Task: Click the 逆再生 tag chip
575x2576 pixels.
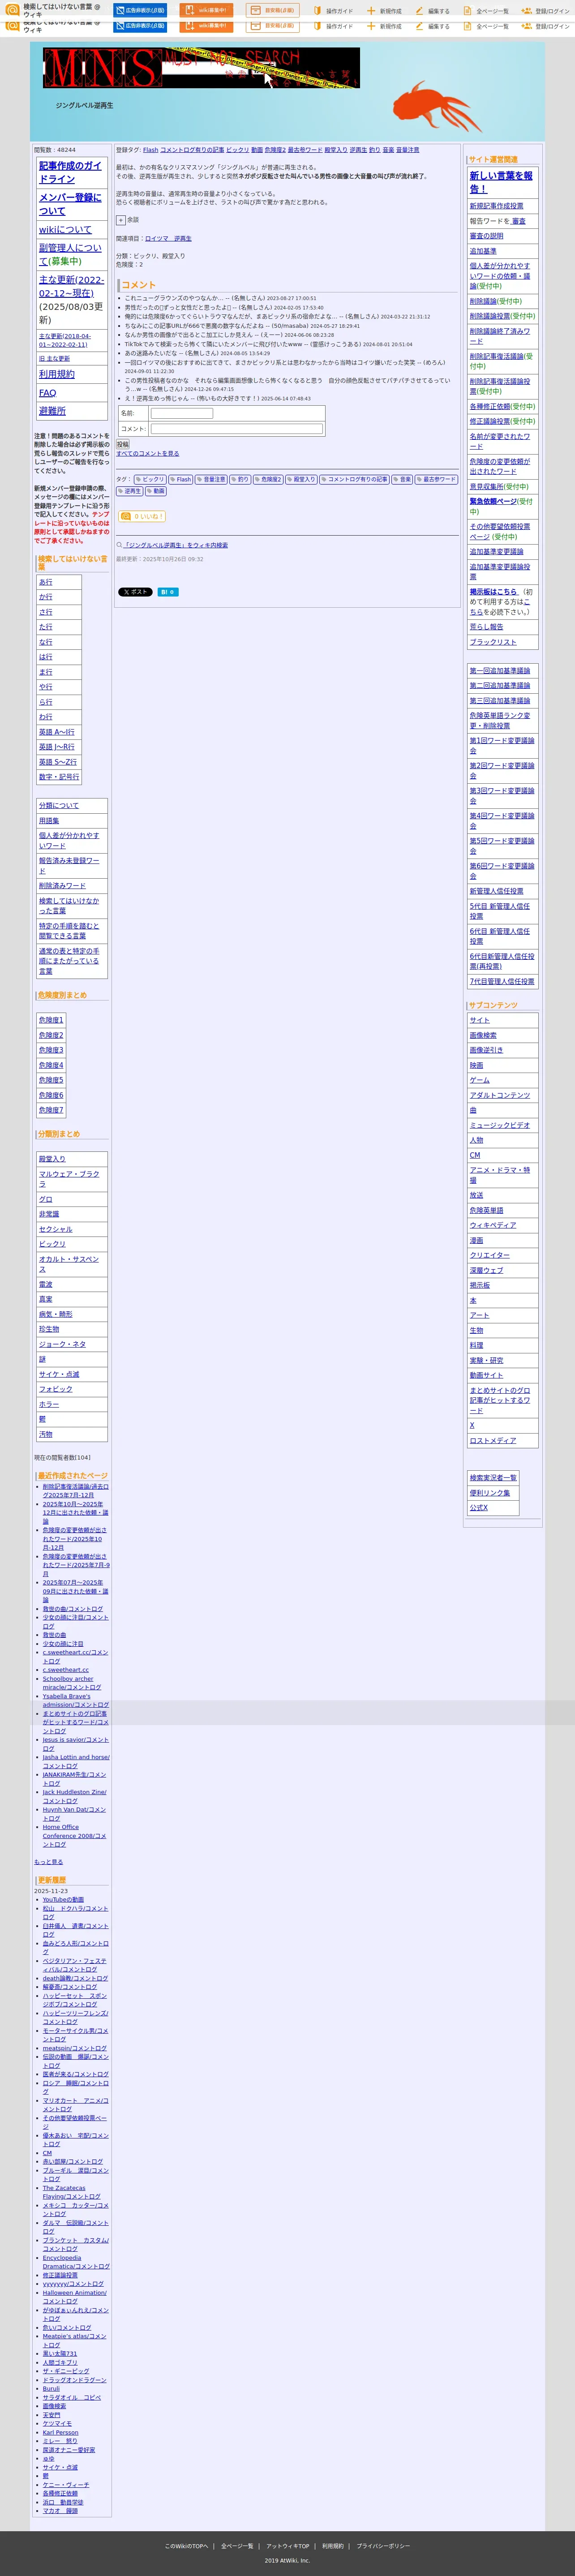Action: pos(129,491)
